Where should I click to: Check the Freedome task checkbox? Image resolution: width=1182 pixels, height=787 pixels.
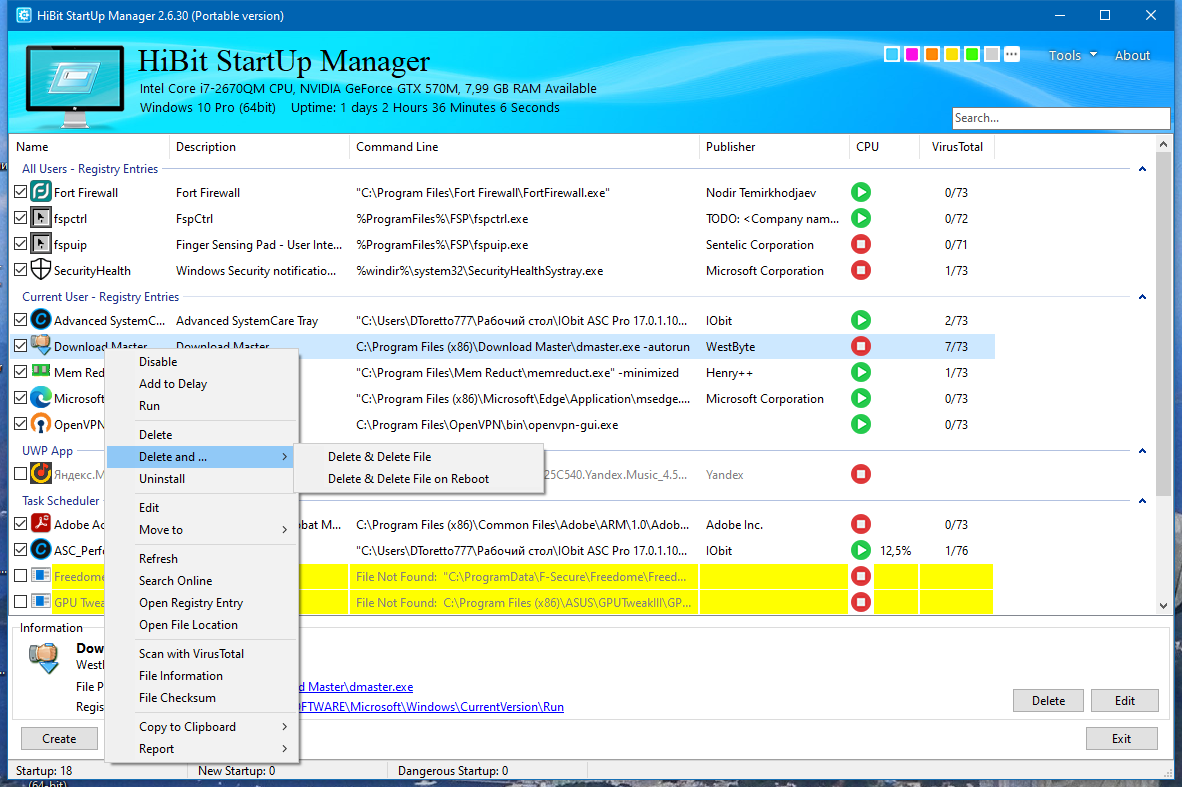(x=20, y=576)
